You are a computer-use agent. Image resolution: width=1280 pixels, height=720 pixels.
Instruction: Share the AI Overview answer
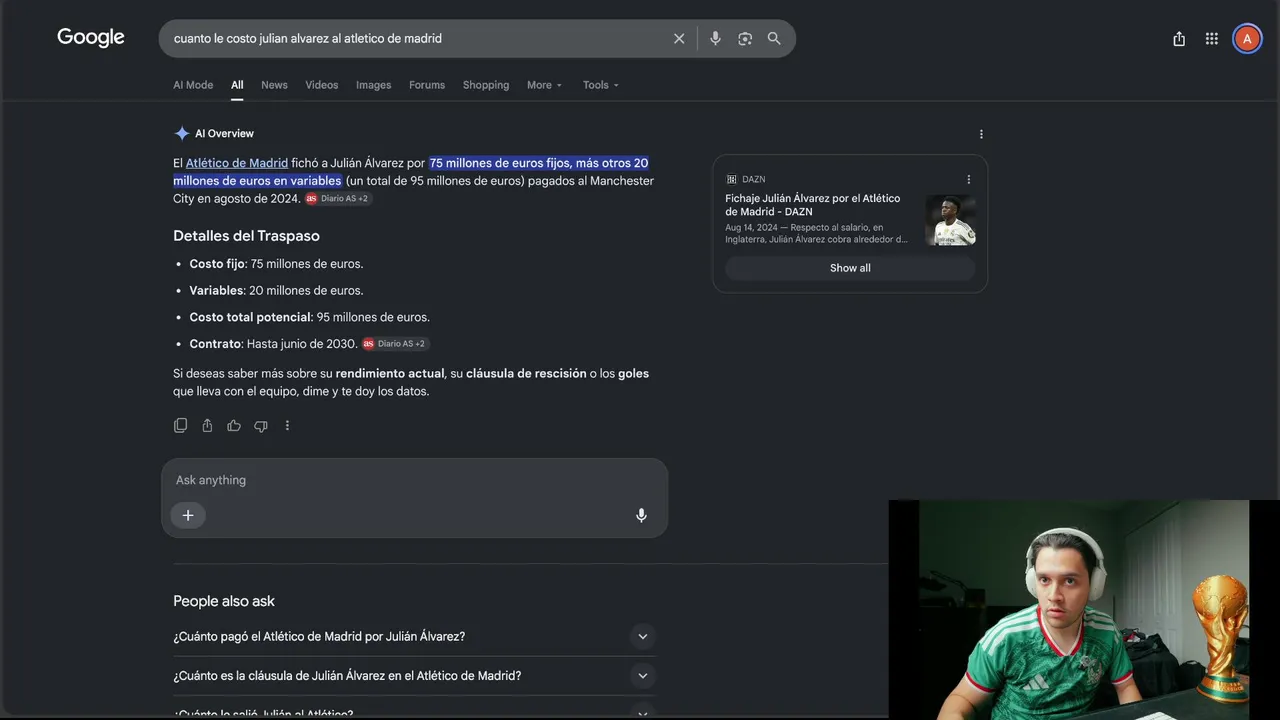click(x=207, y=426)
